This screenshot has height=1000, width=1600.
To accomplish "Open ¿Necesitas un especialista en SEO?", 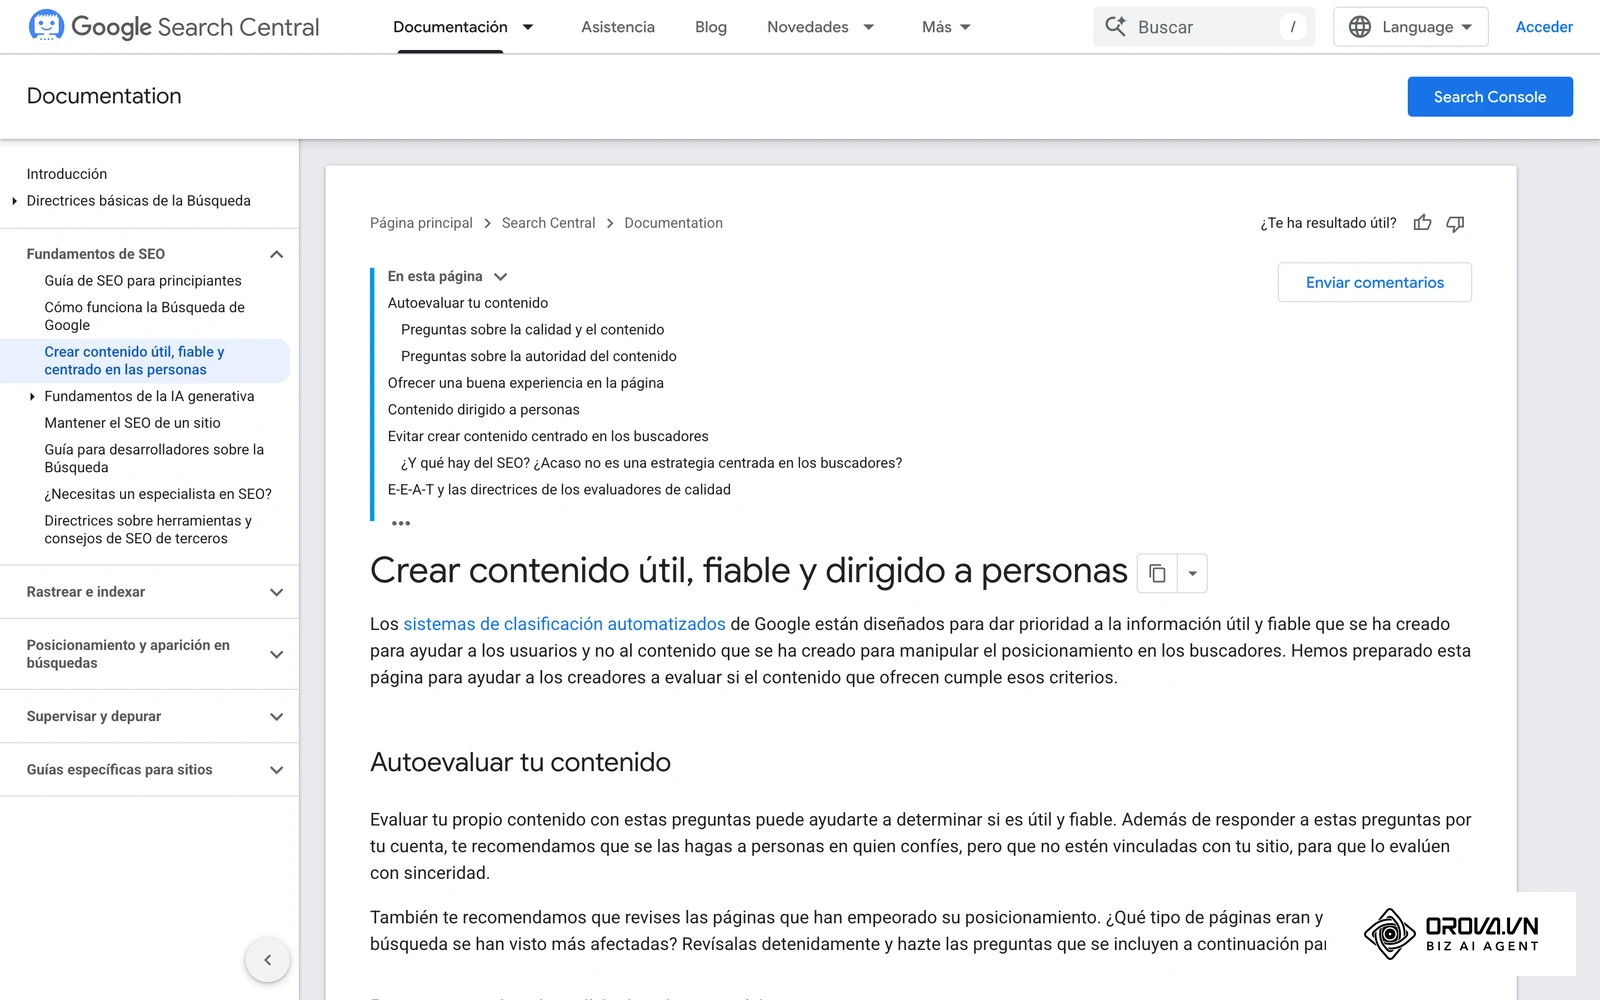I will pos(158,494).
